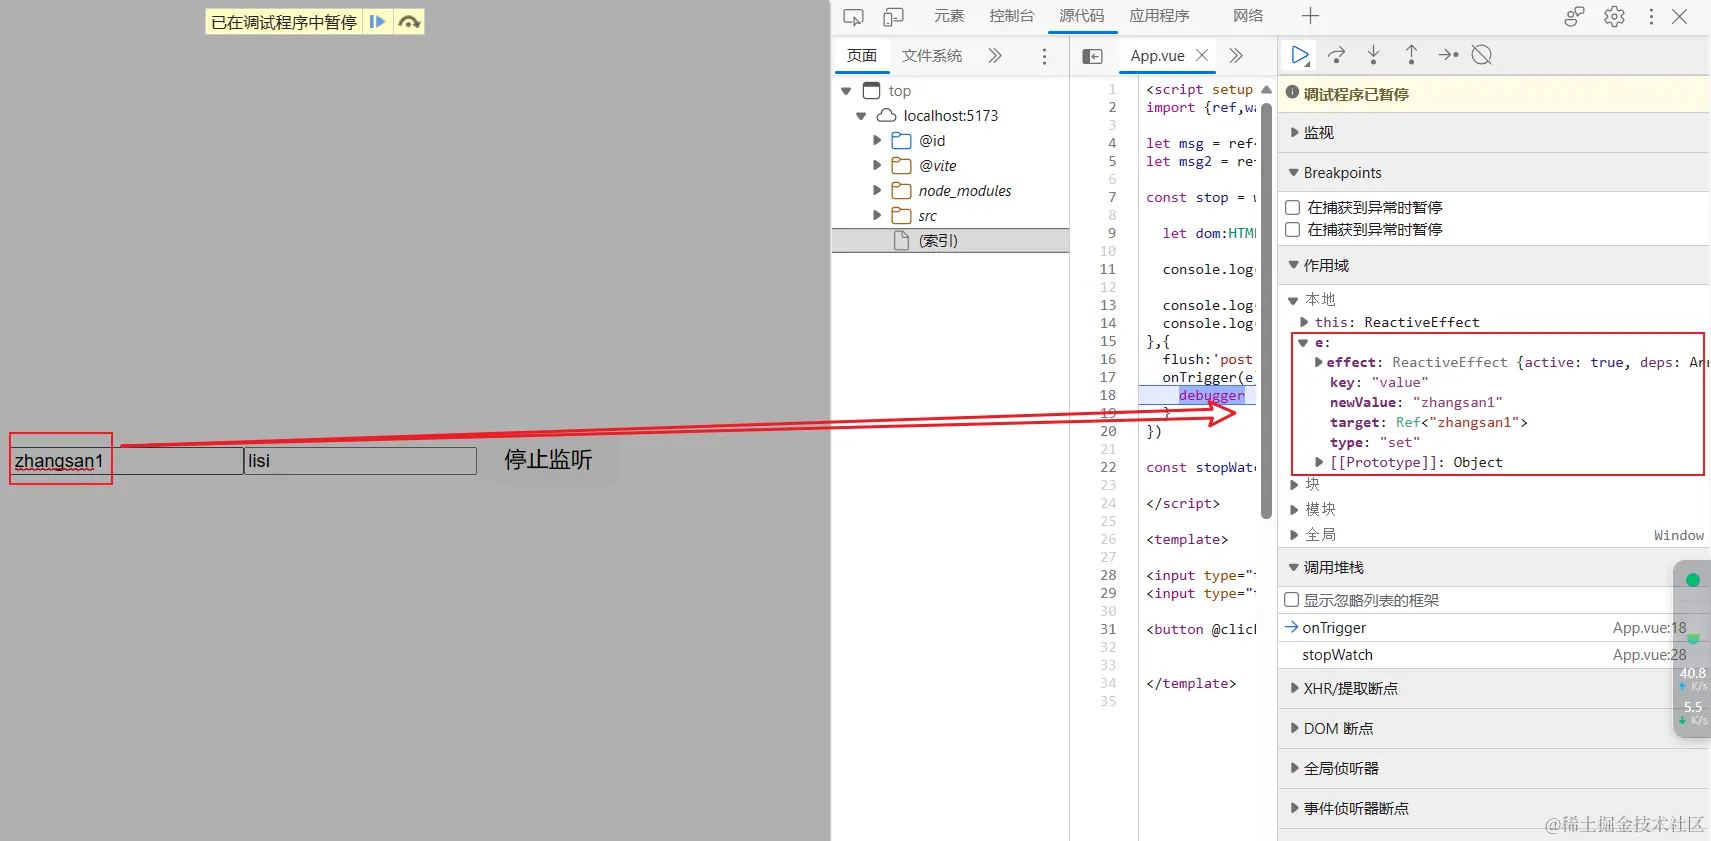Expand the 模块 module scope
The width and height of the screenshot is (1711, 841).
click(1294, 509)
